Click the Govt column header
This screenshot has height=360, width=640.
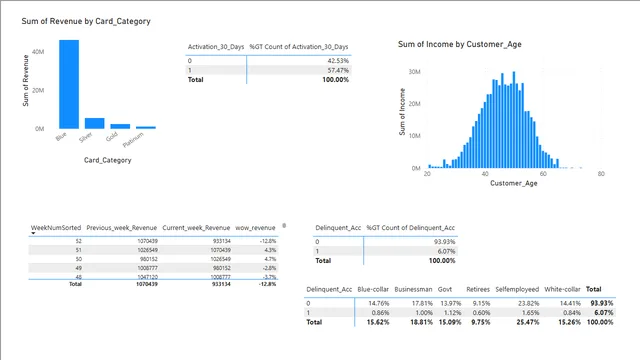(x=445, y=289)
